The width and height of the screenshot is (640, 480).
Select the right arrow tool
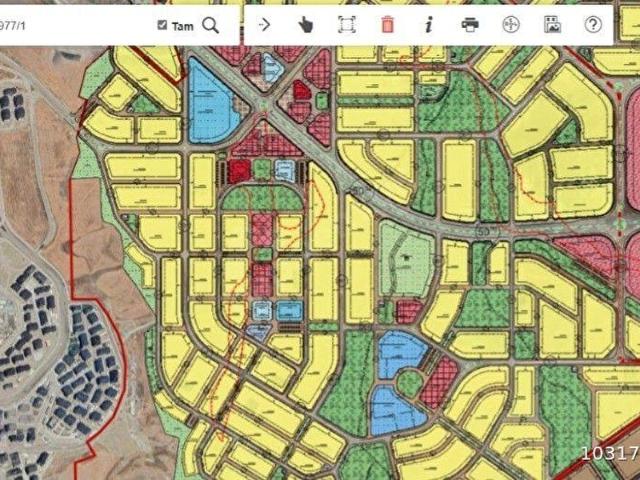tap(264, 25)
